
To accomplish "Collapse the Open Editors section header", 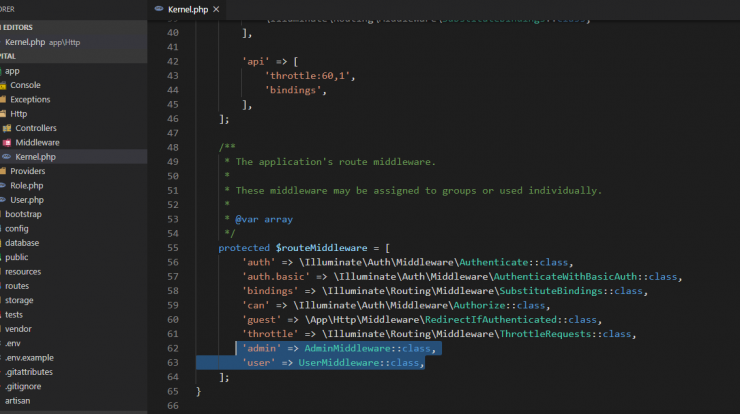I will pos(73,27).
